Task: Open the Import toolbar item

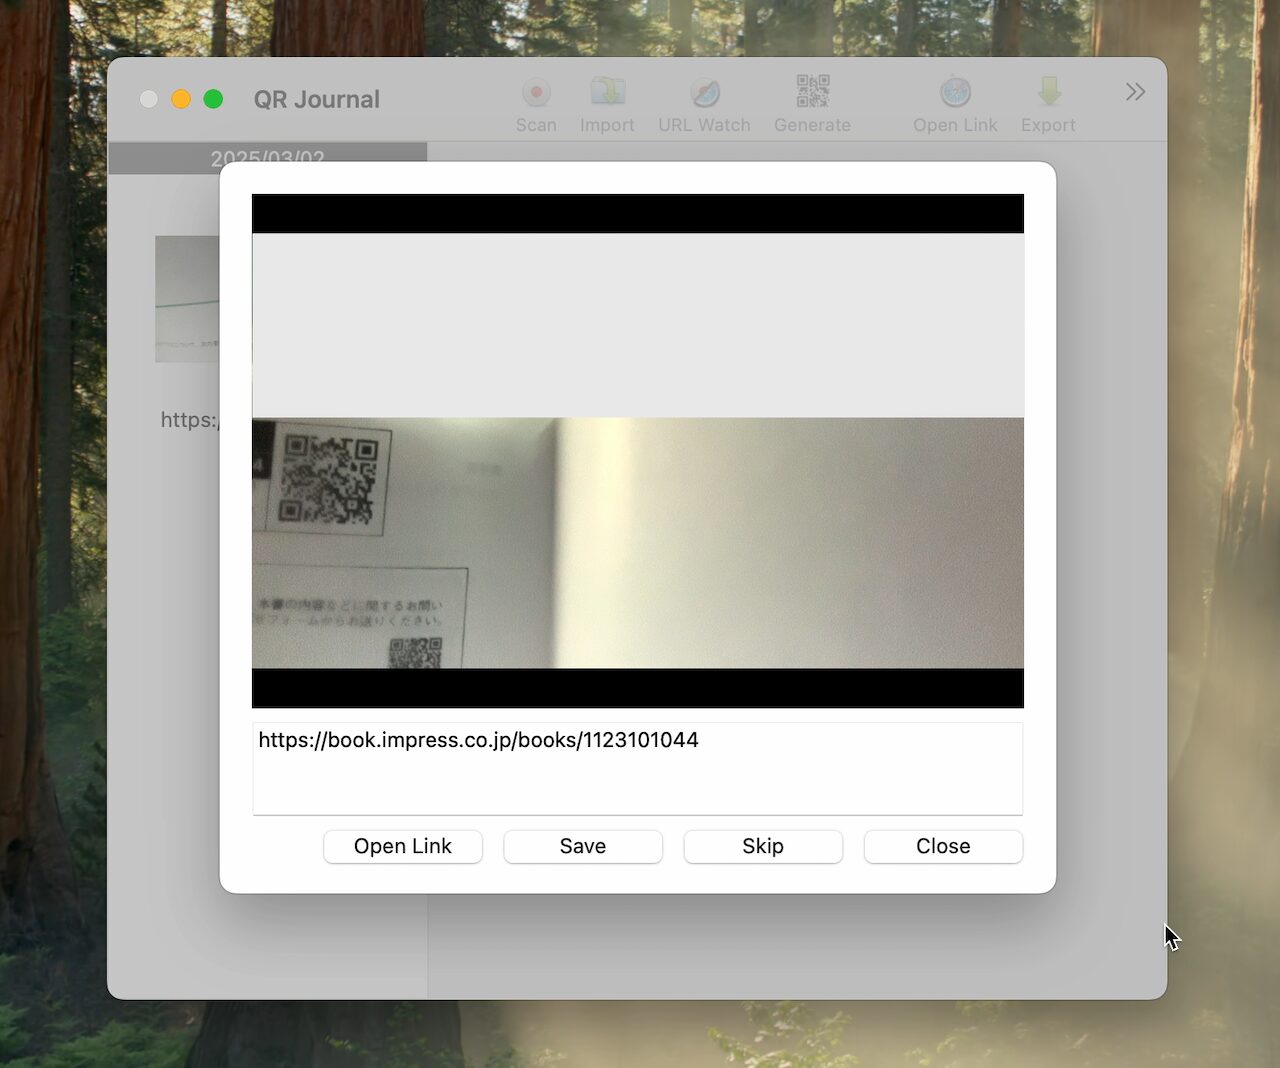Action: pos(607,104)
